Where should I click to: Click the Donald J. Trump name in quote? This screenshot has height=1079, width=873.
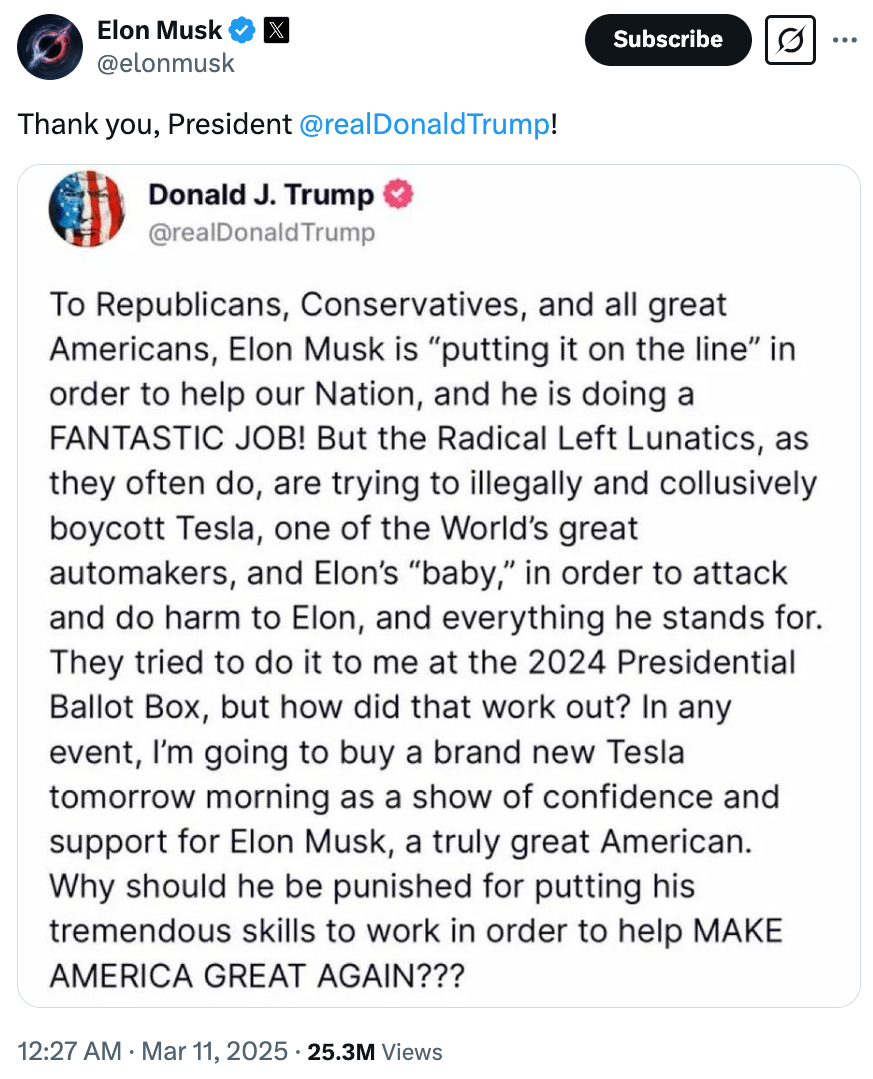click(x=261, y=195)
